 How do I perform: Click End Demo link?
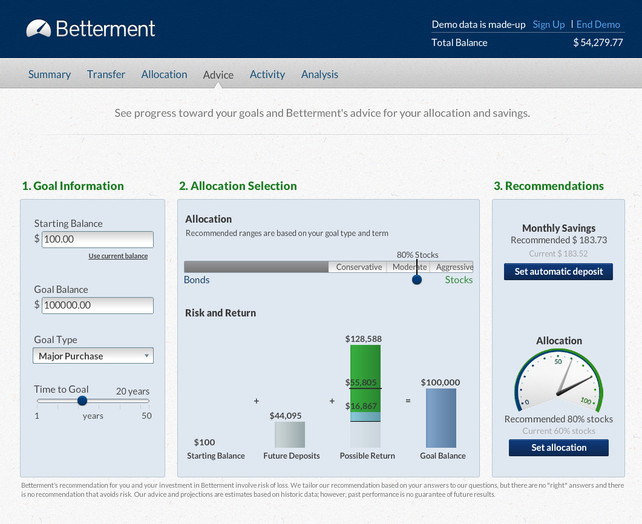598,25
